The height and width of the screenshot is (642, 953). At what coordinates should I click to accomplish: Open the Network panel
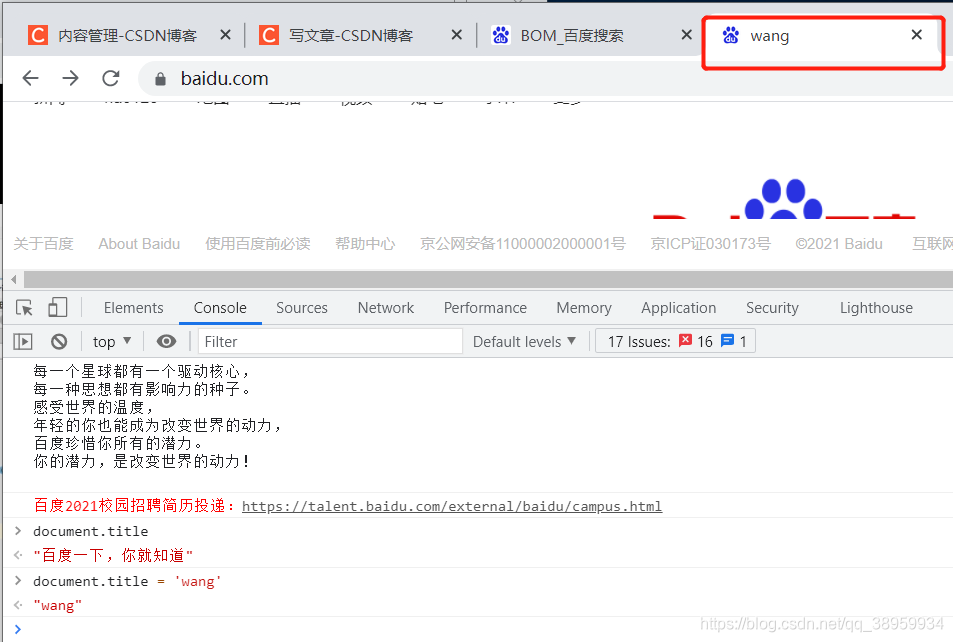click(x=386, y=308)
